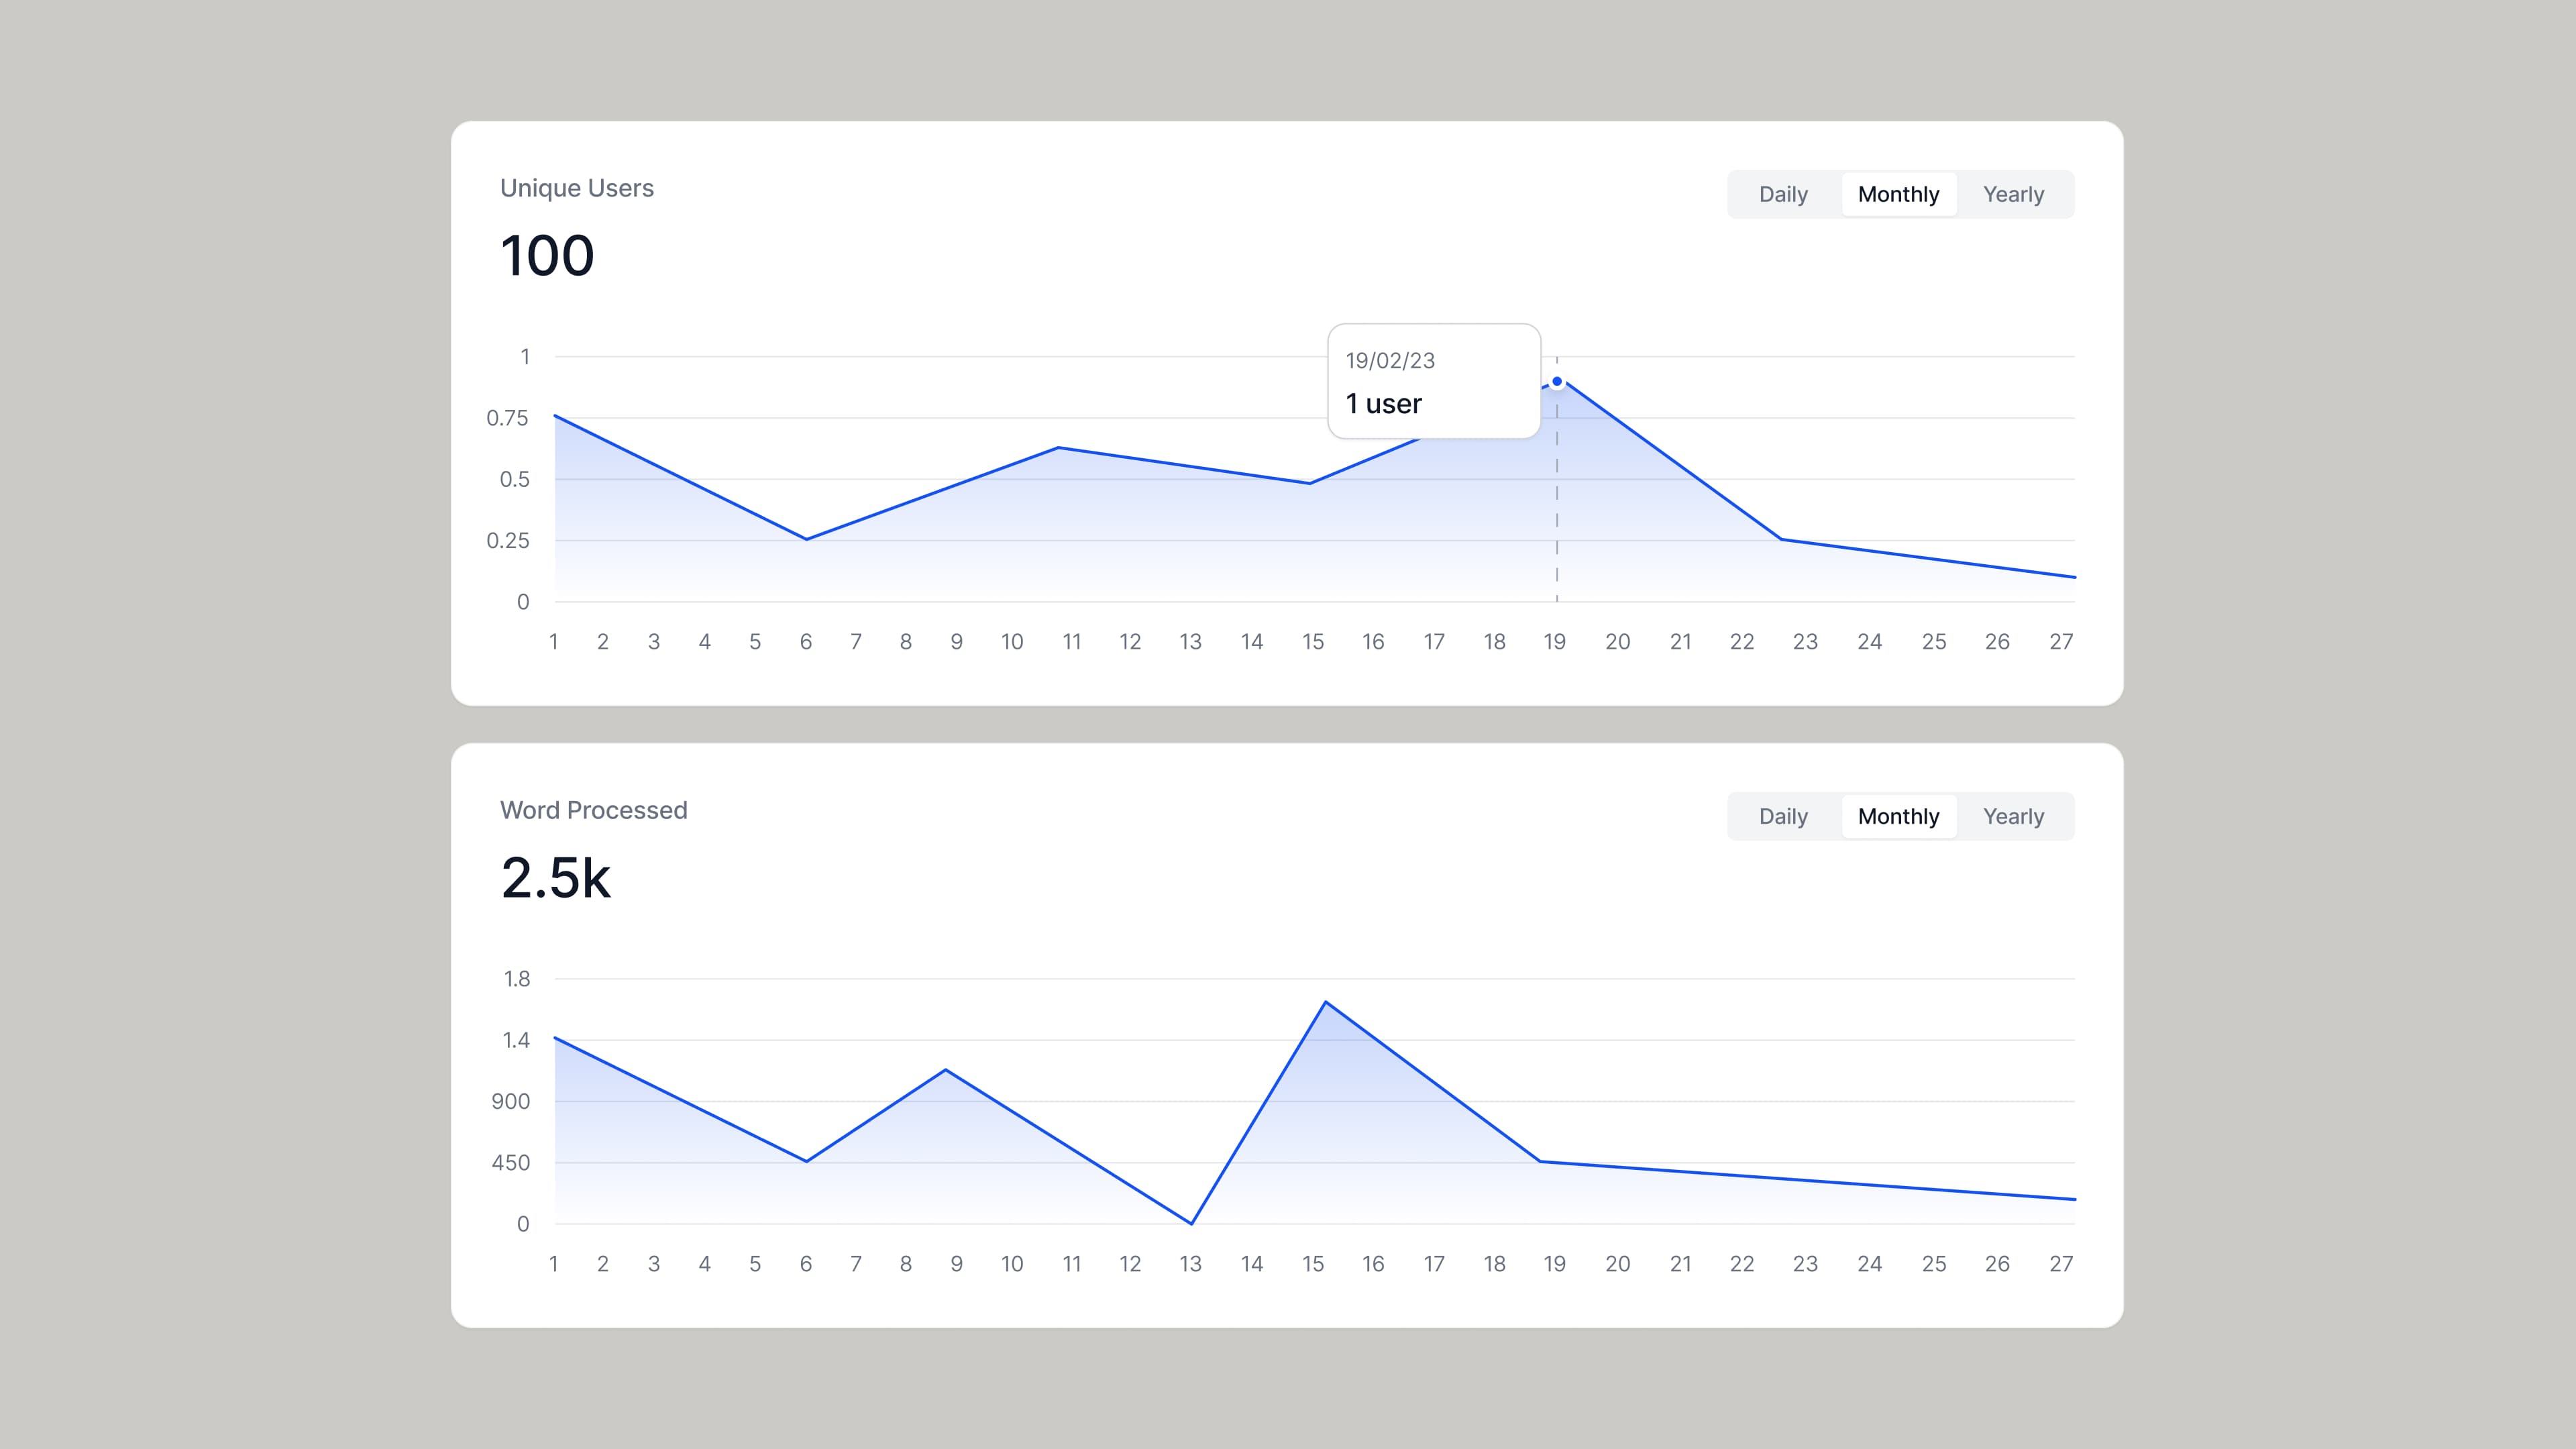Click day 15 label on Word Processed axis
The height and width of the screenshot is (1449, 2576).
(1313, 1264)
